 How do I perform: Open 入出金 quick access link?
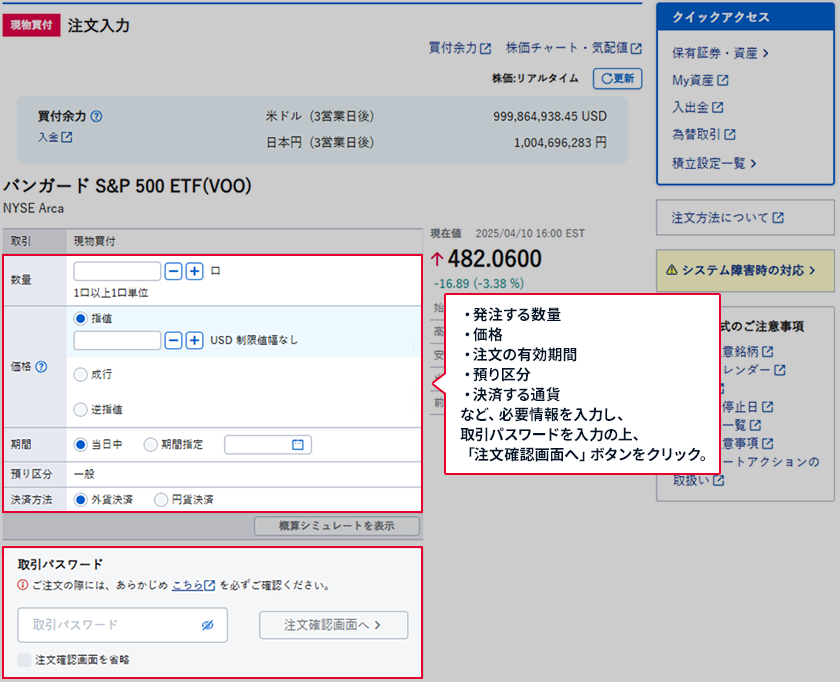click(x=698, y=107)
